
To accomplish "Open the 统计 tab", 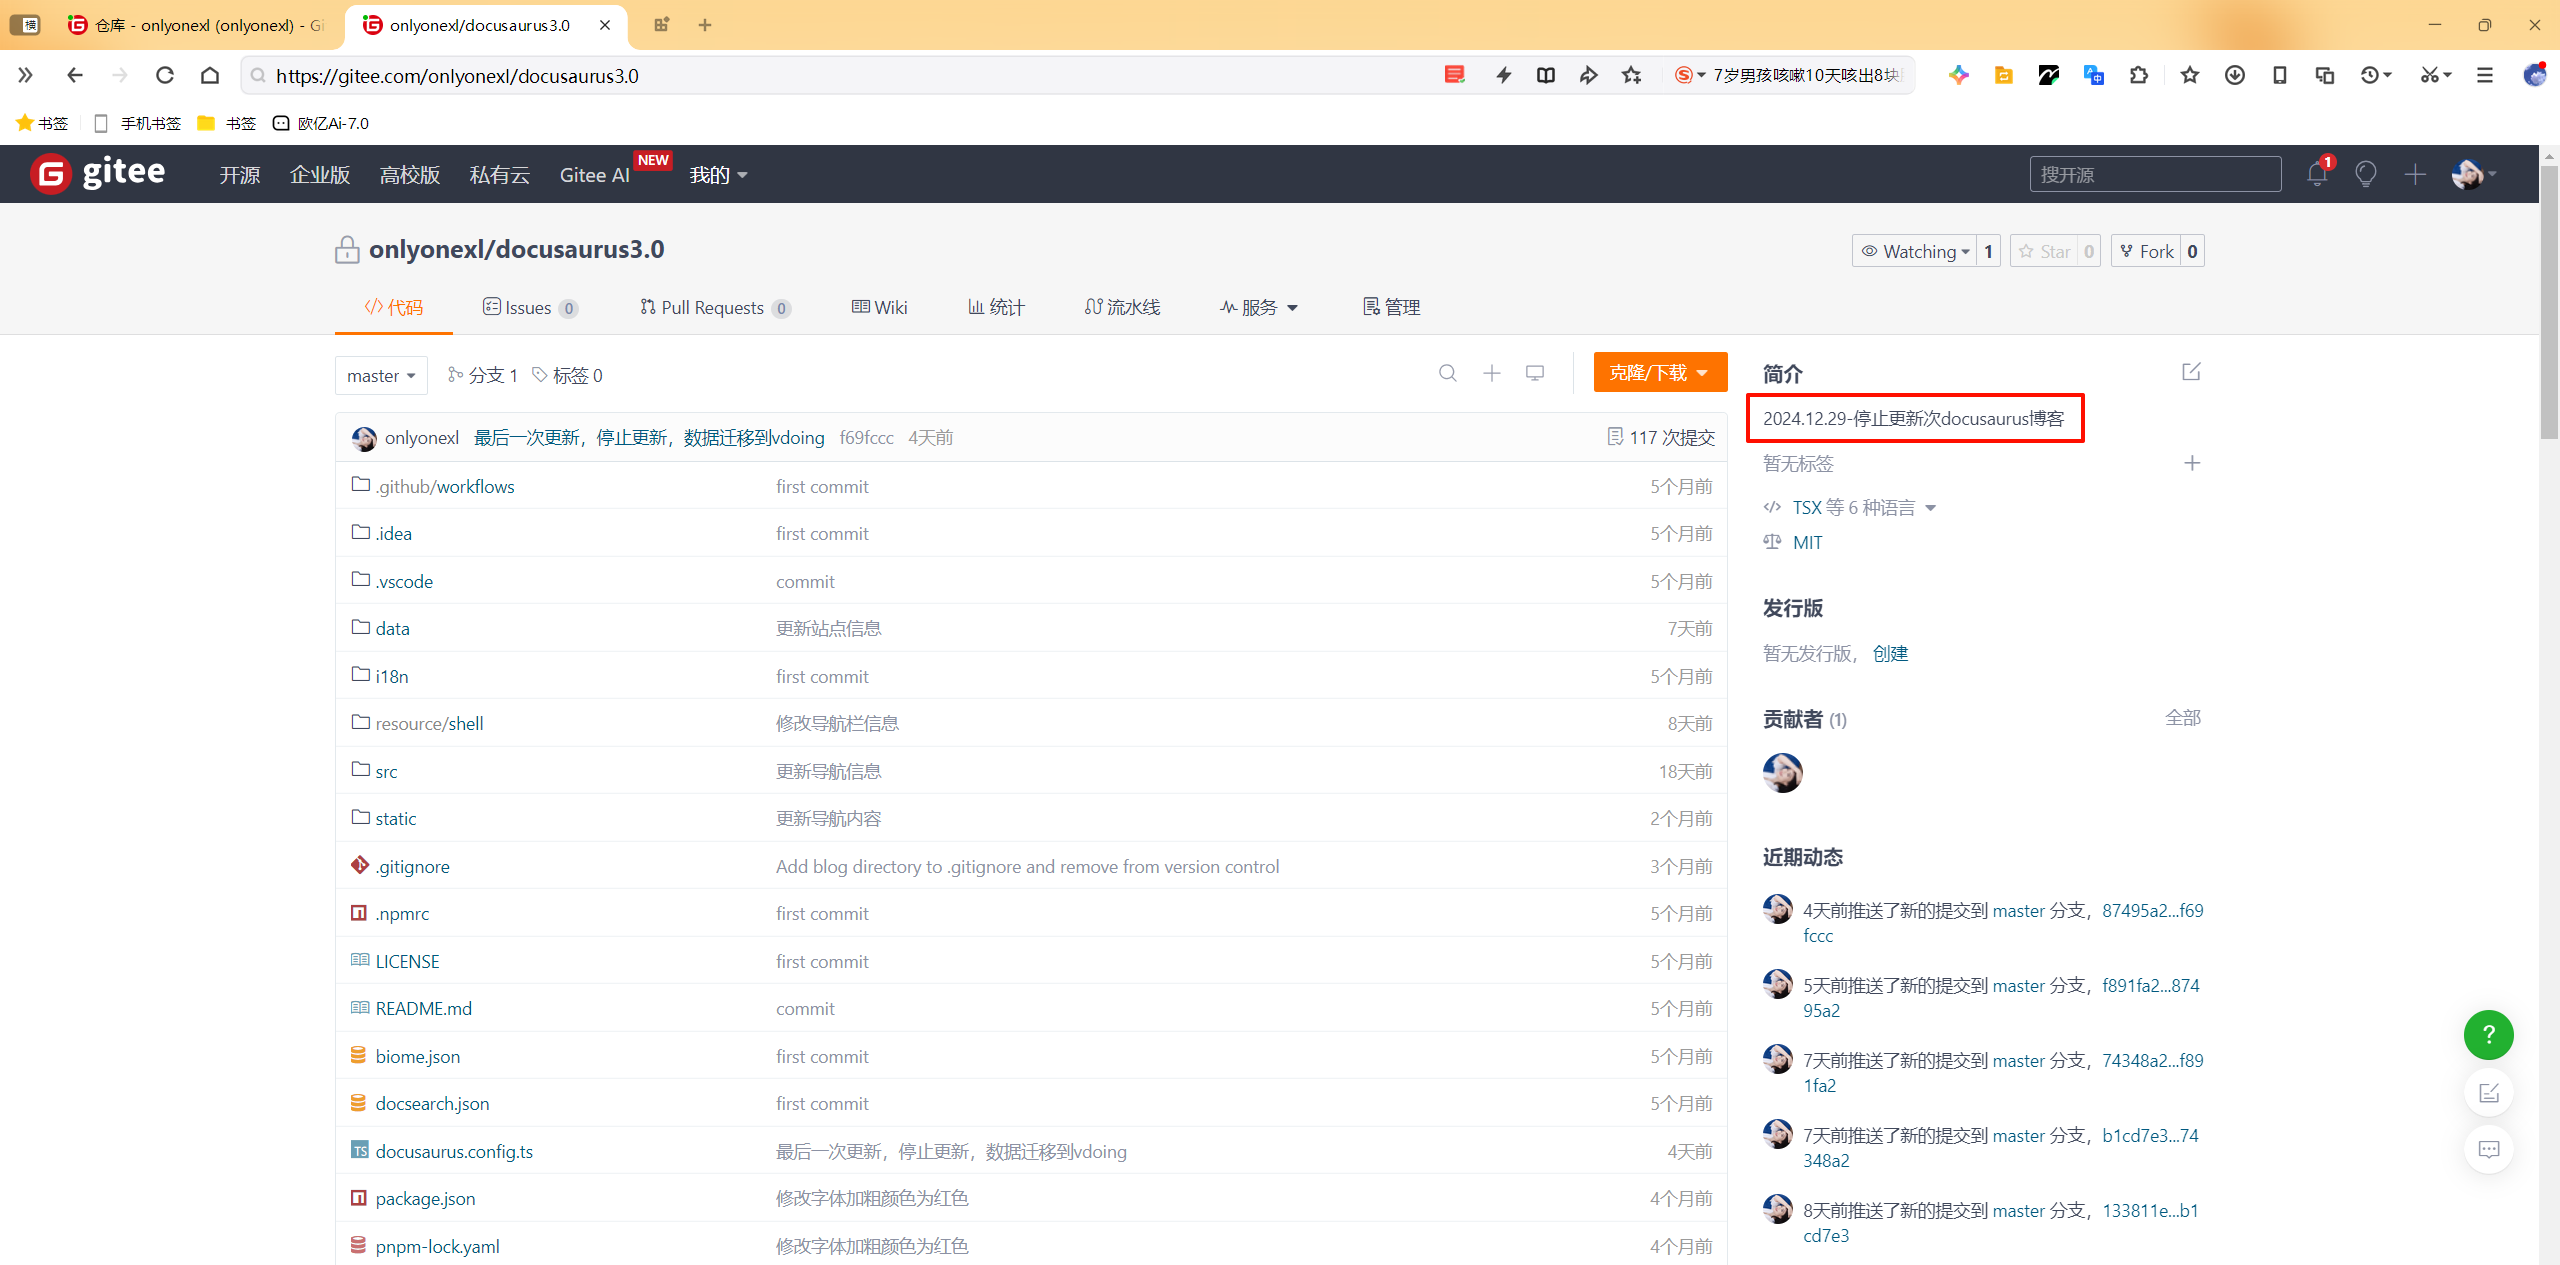I will pyautogui.click(x=996, y=307).
